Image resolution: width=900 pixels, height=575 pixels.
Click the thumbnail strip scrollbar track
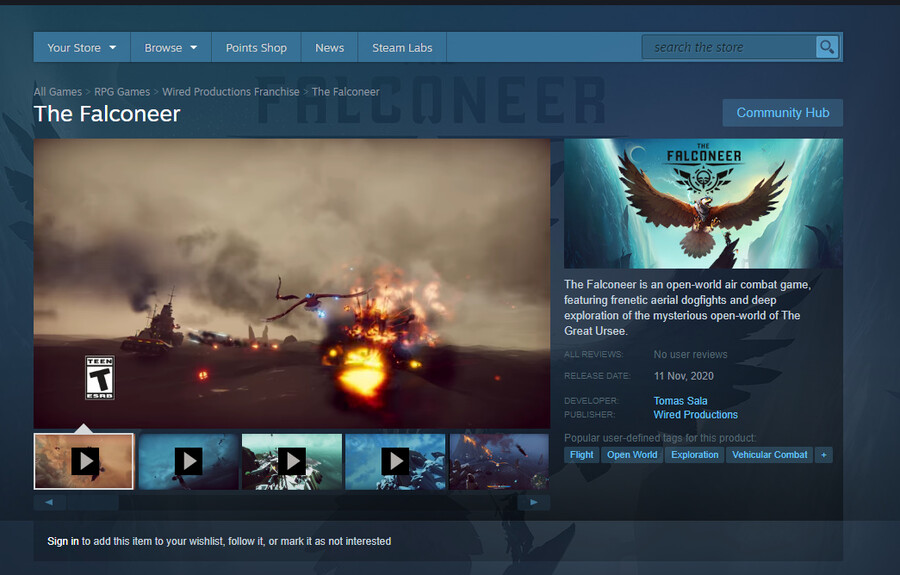tap(292, 502)
